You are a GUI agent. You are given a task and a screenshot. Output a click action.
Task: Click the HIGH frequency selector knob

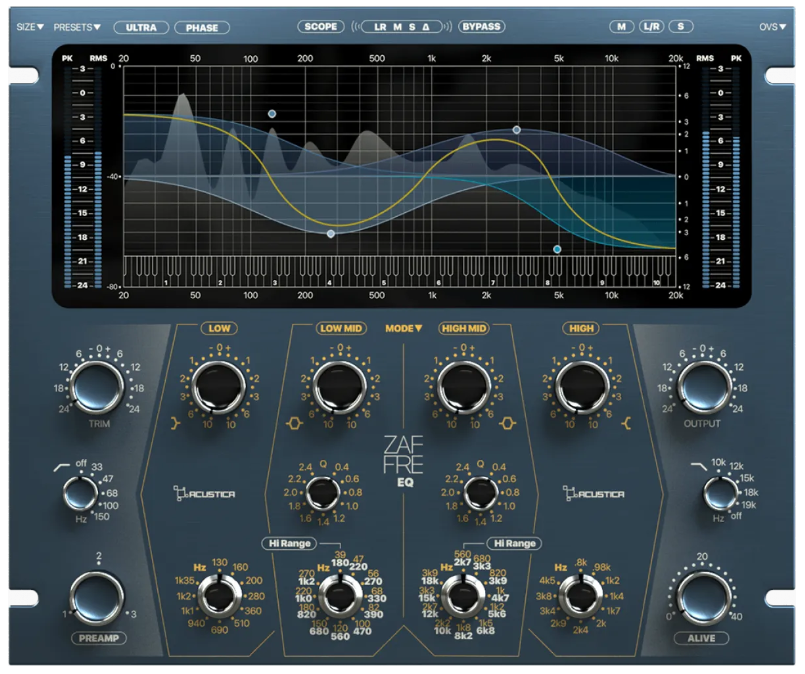coord(581,596)
